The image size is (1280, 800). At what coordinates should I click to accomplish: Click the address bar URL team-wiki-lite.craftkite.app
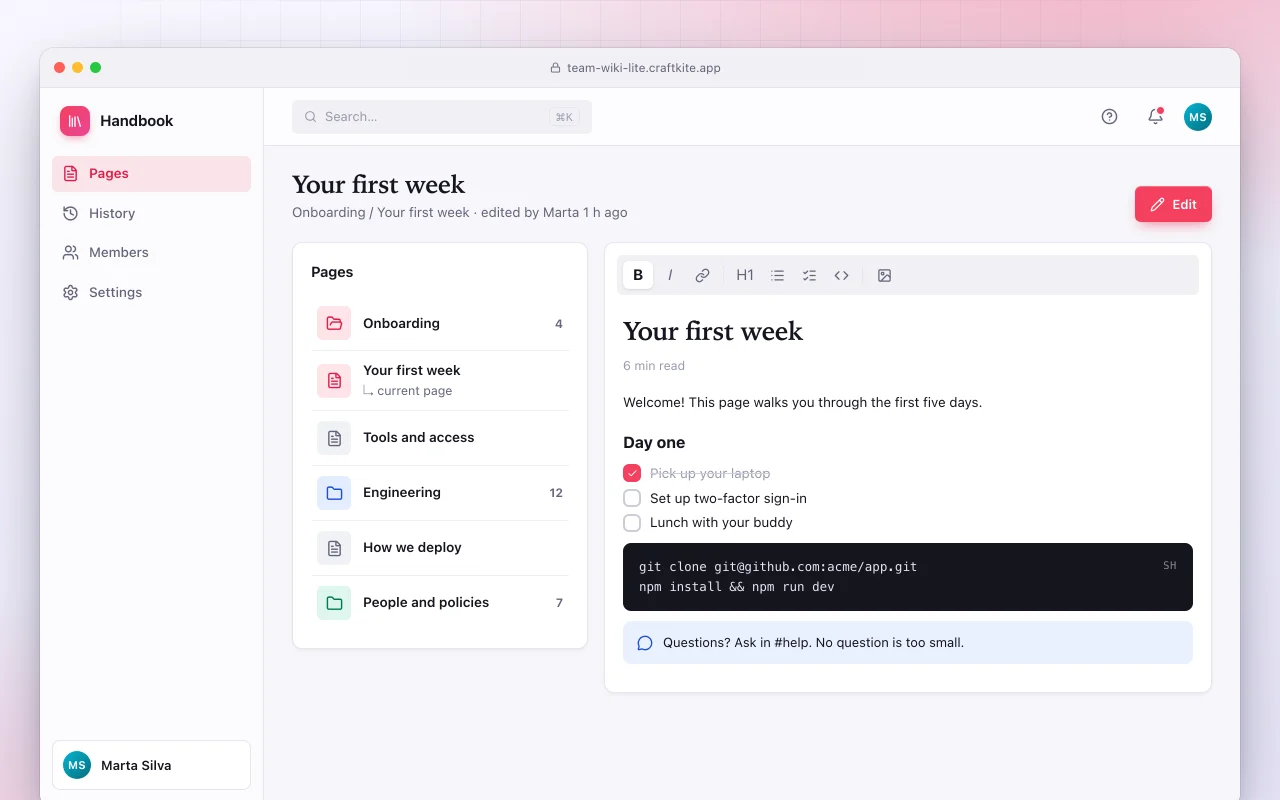tap(644, 68)
